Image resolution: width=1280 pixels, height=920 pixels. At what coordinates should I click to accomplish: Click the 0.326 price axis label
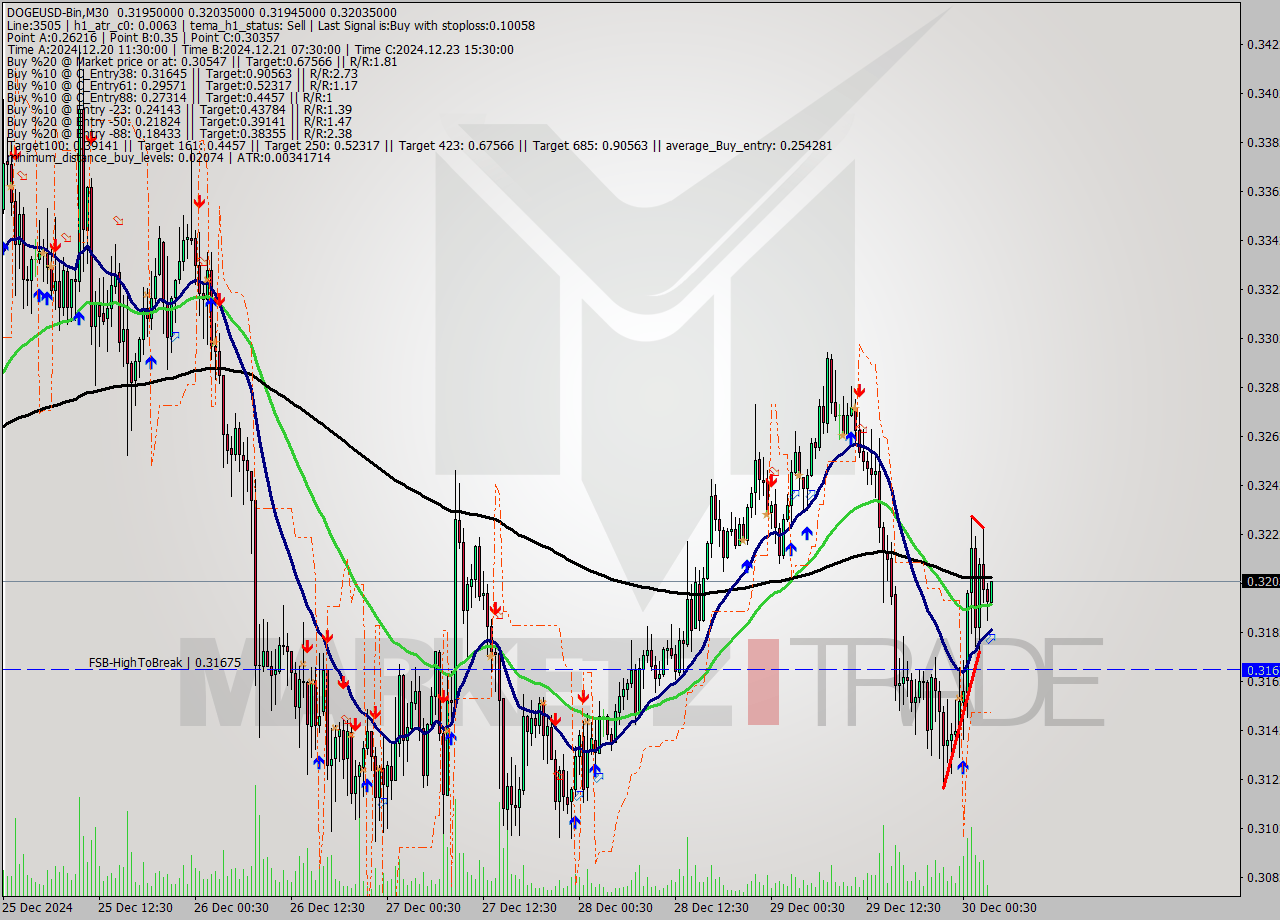(1262, 436)
